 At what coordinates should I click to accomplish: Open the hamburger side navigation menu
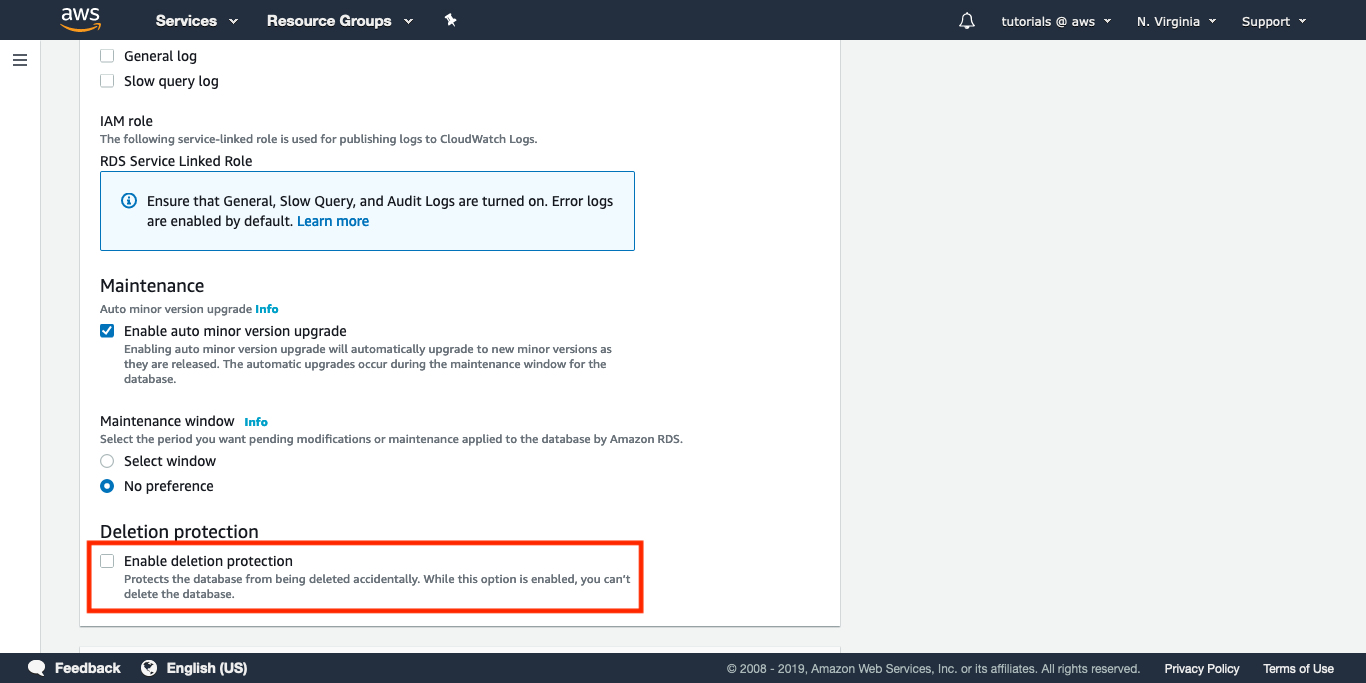(x=20, y=60)
